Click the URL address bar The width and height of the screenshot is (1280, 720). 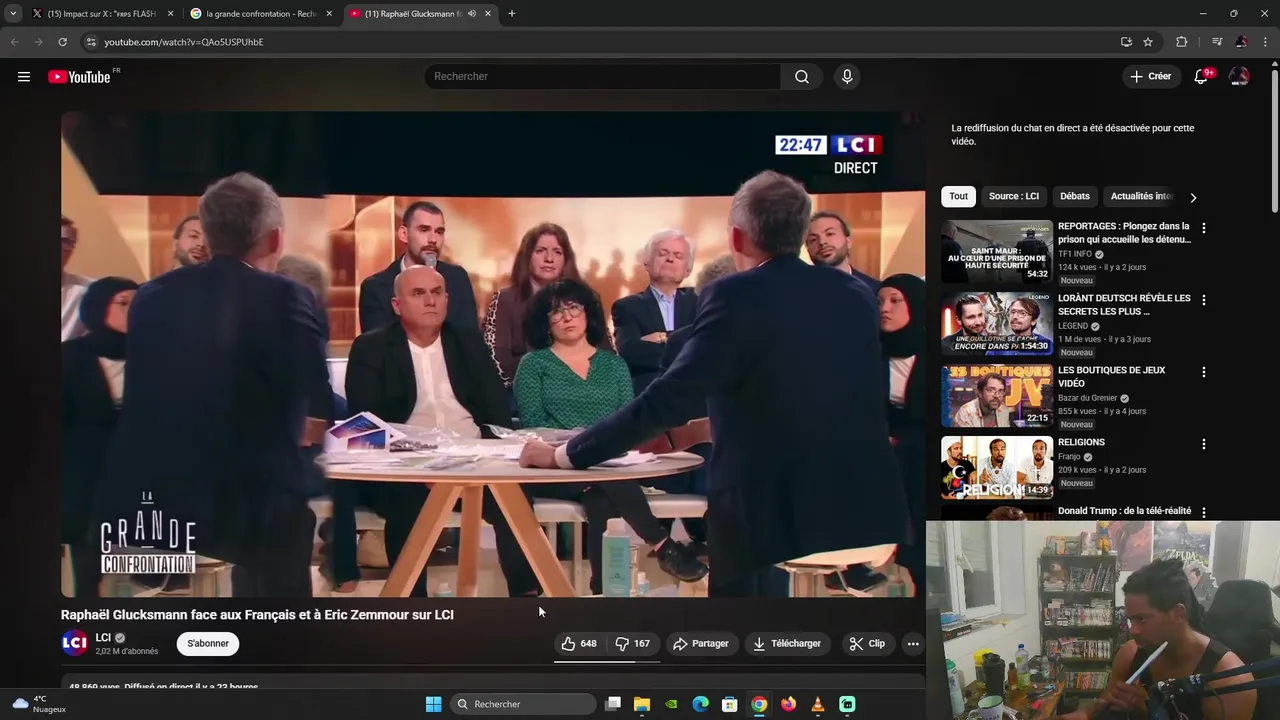(x=600, y=42)
